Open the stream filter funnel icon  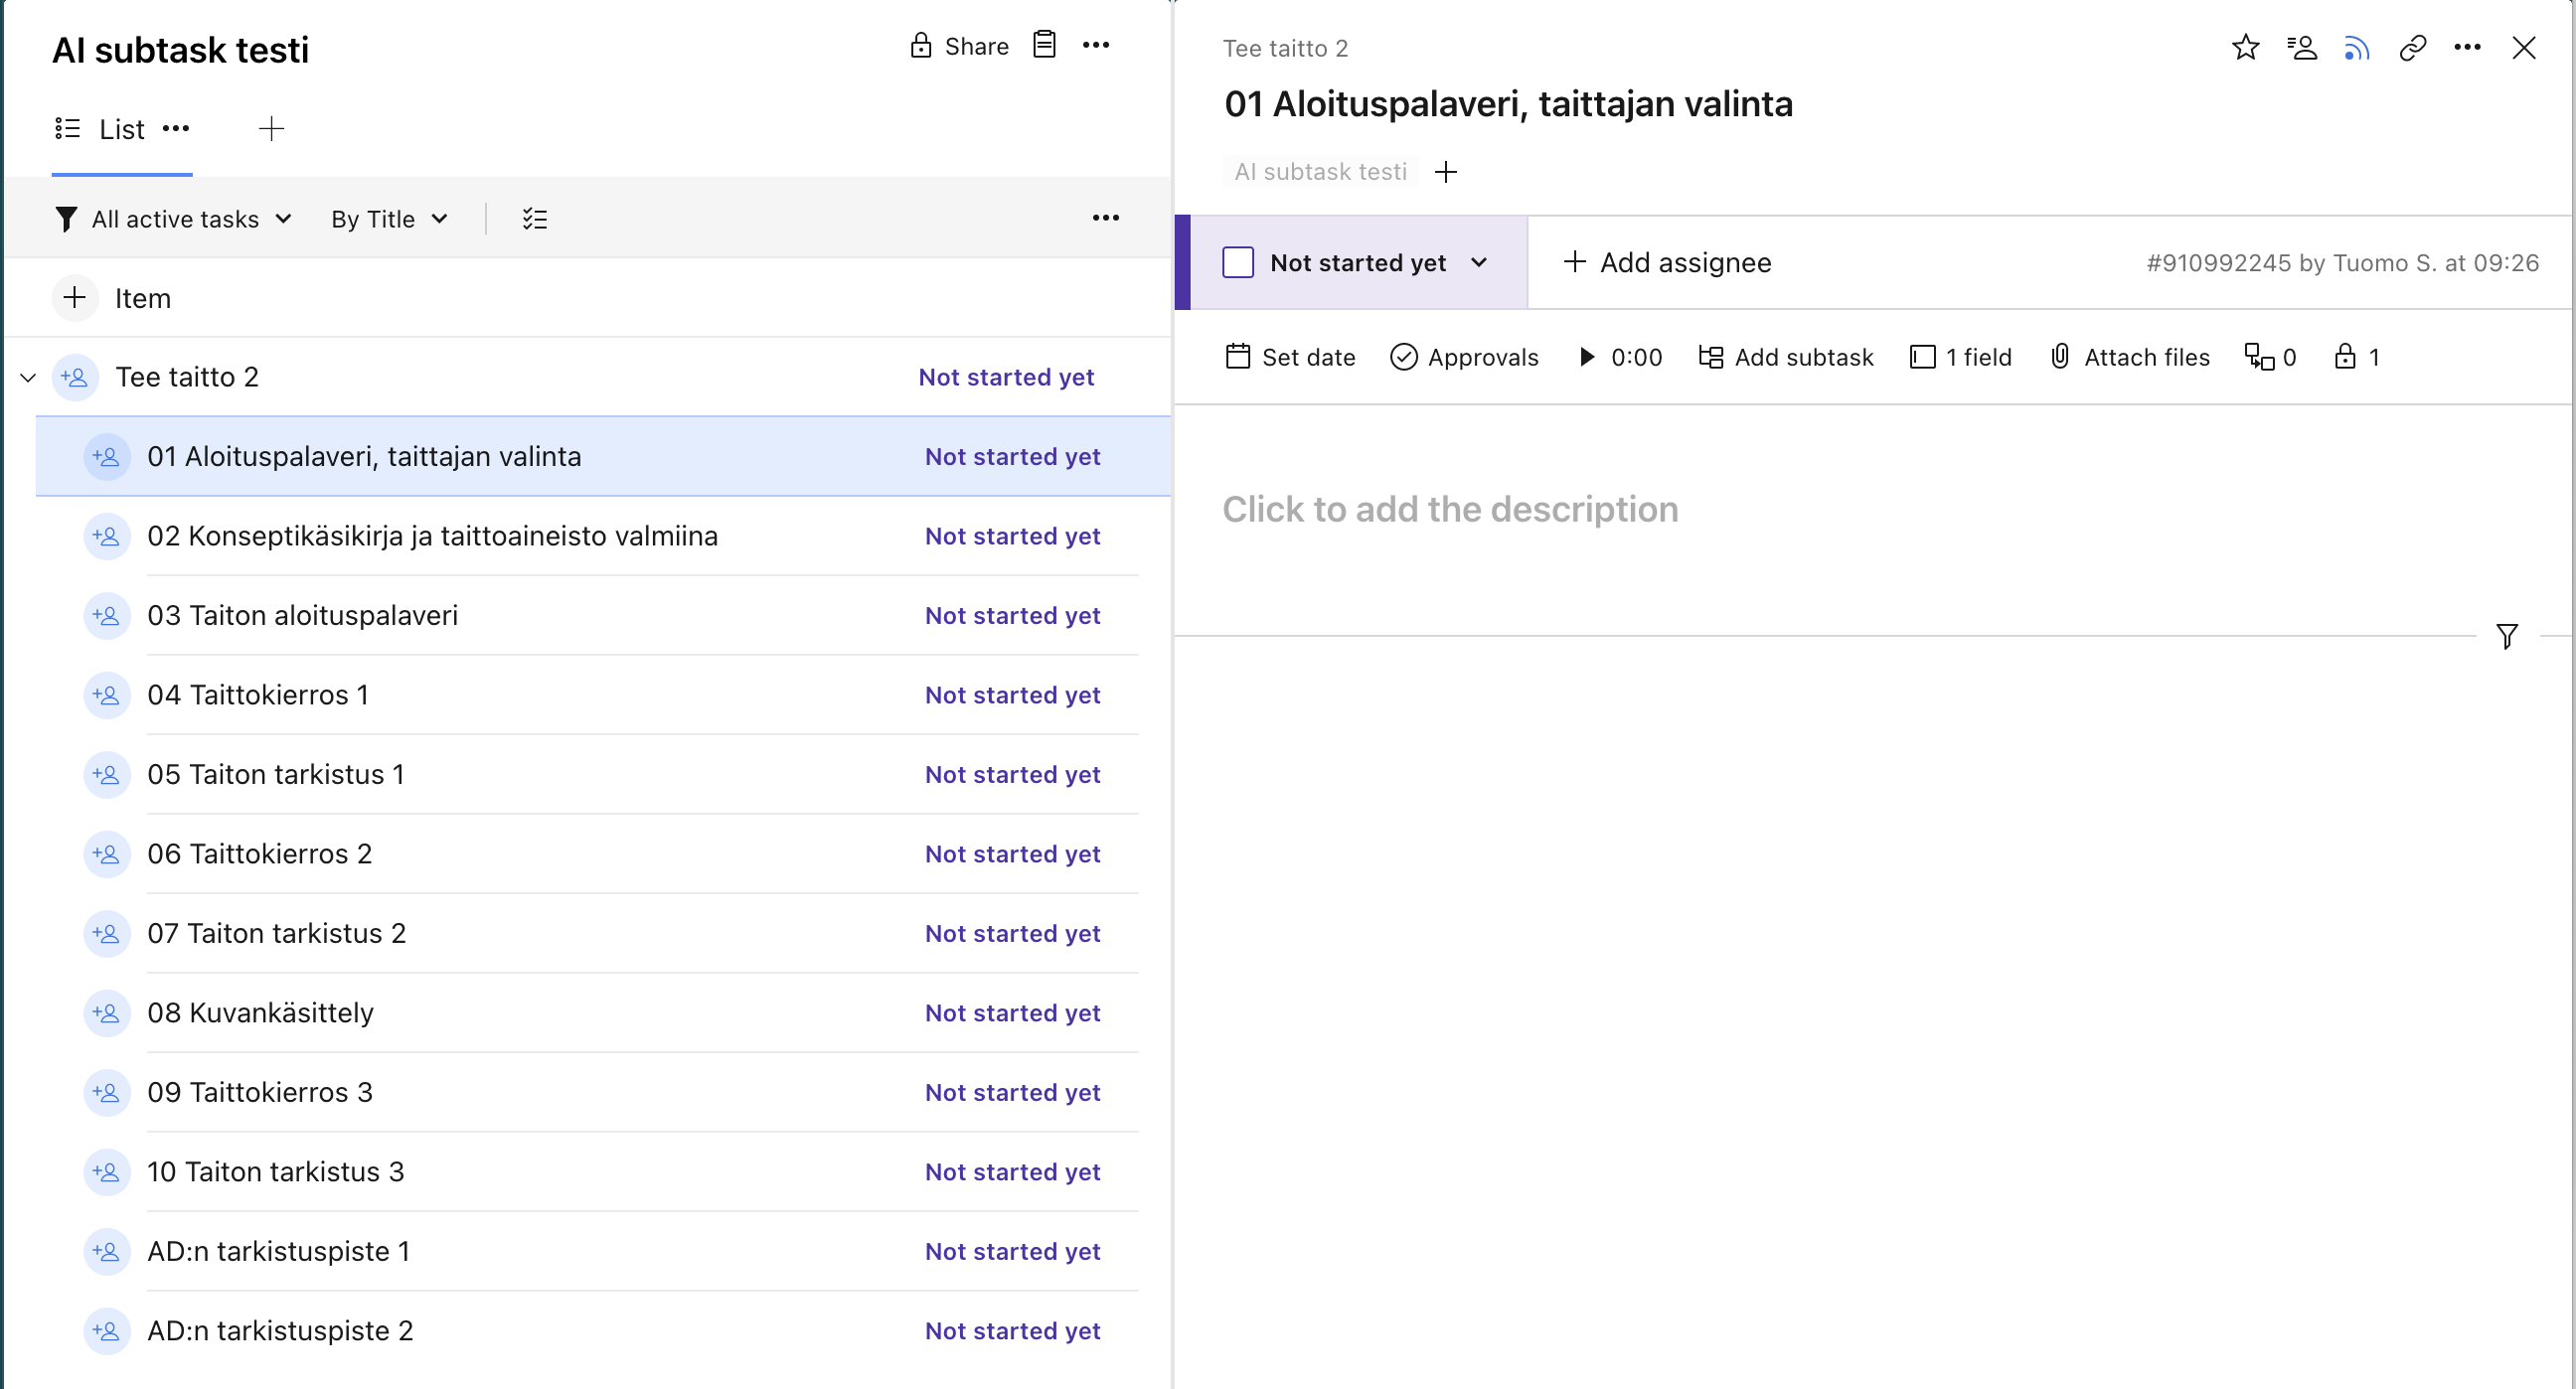[2506, 636]
